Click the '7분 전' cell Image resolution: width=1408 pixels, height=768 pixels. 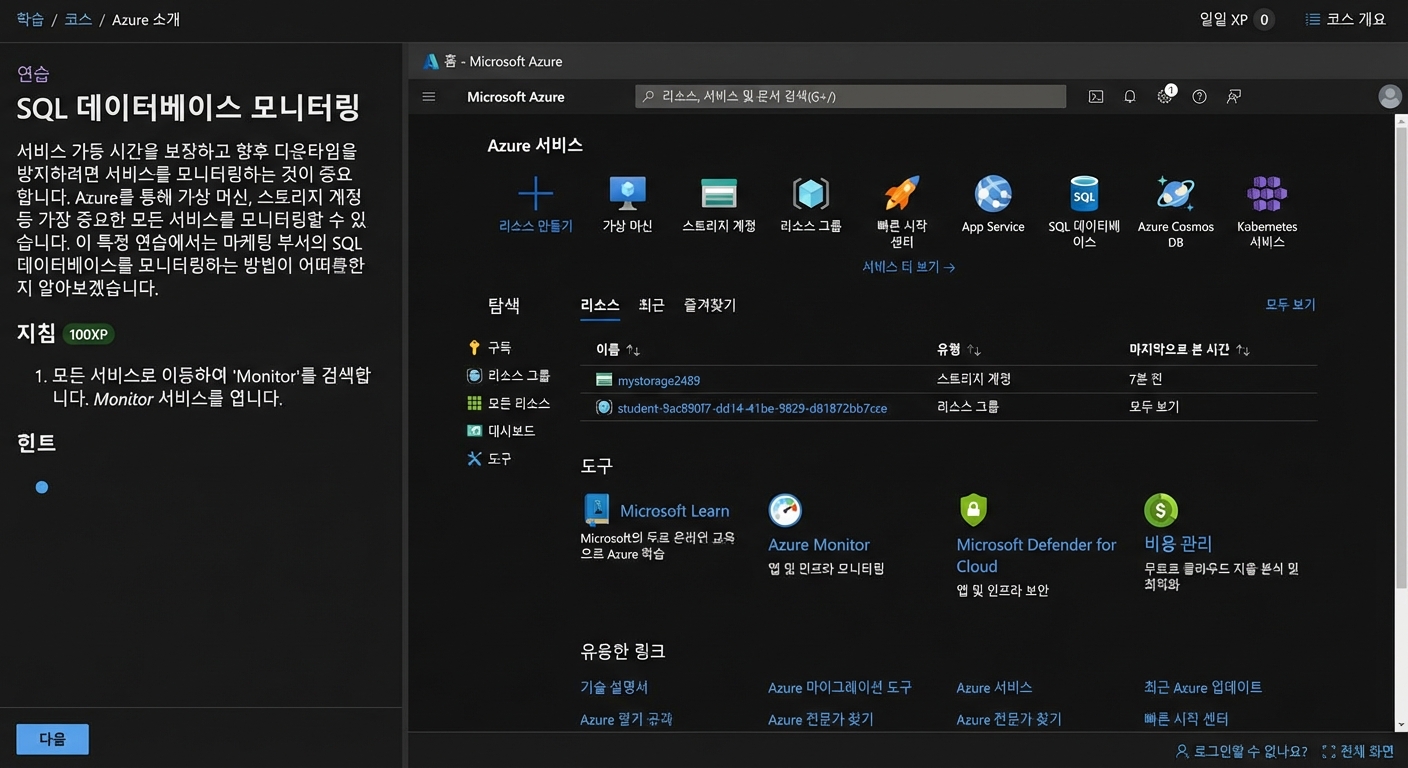[1145, 380]
